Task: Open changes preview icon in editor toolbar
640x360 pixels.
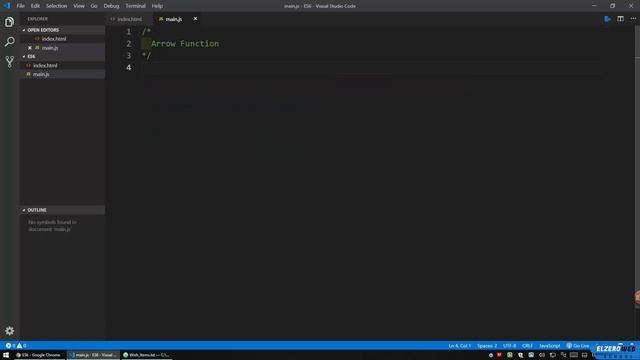Action: 607,19
